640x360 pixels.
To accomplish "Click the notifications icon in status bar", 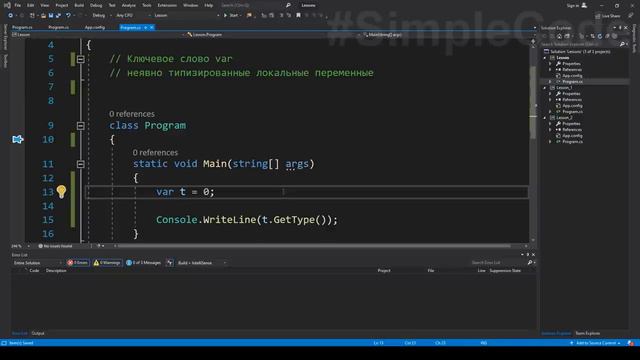I will (x=631, y=343).
